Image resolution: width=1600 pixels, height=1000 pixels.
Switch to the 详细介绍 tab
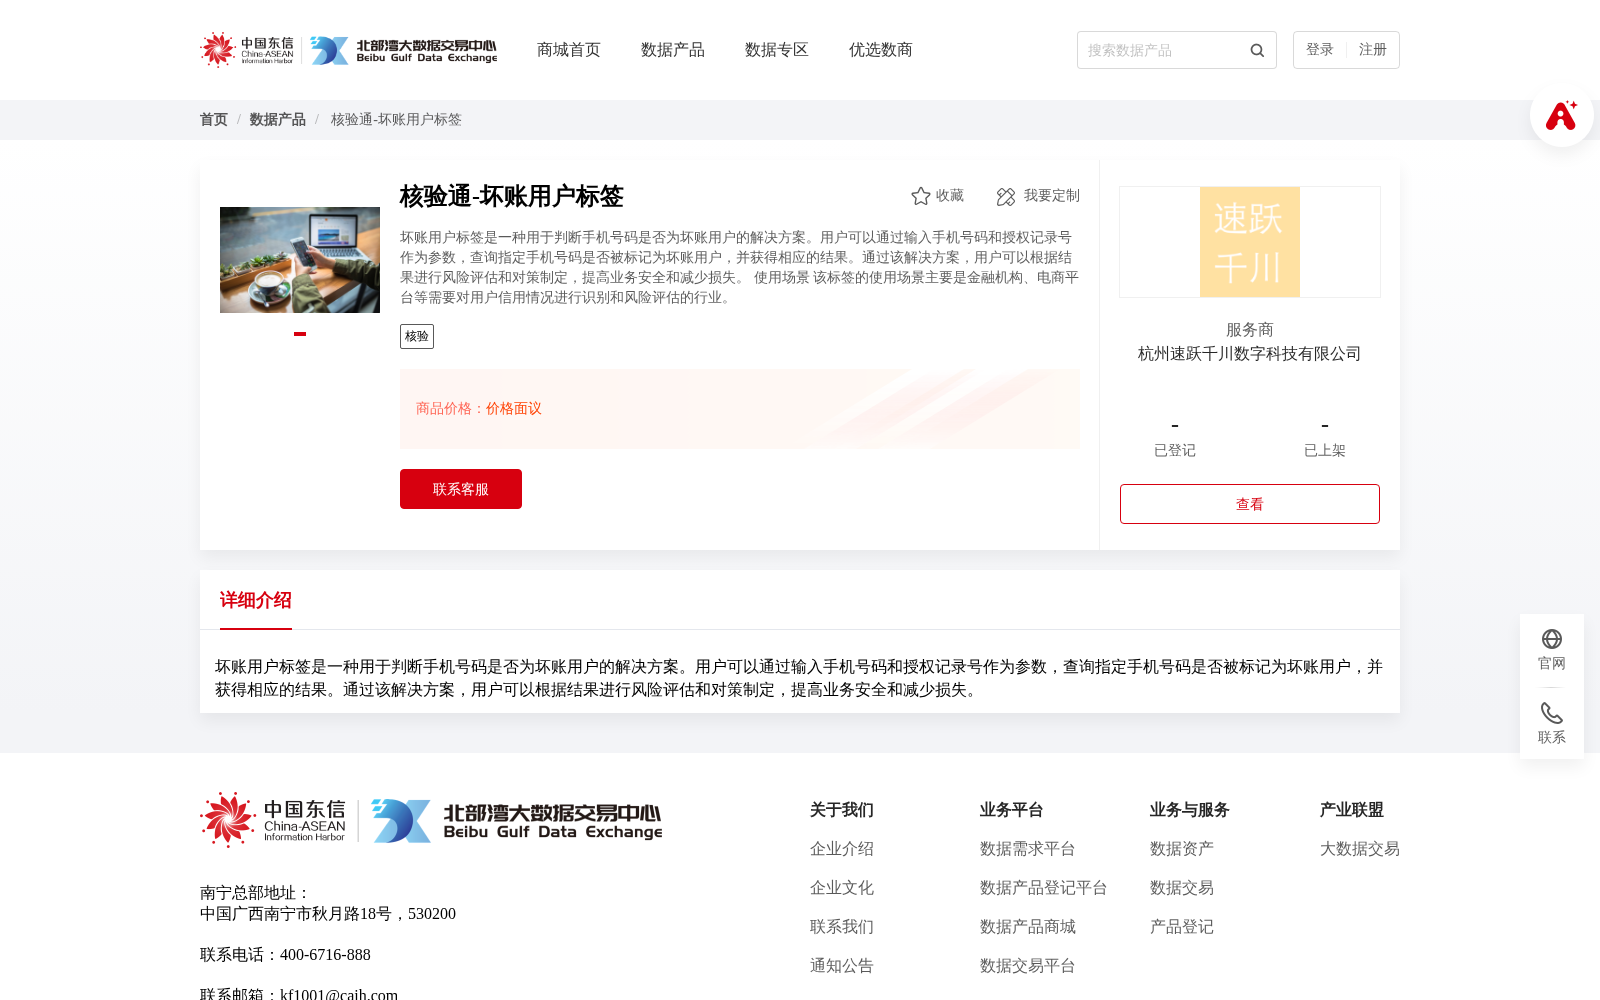pos(256,600)
